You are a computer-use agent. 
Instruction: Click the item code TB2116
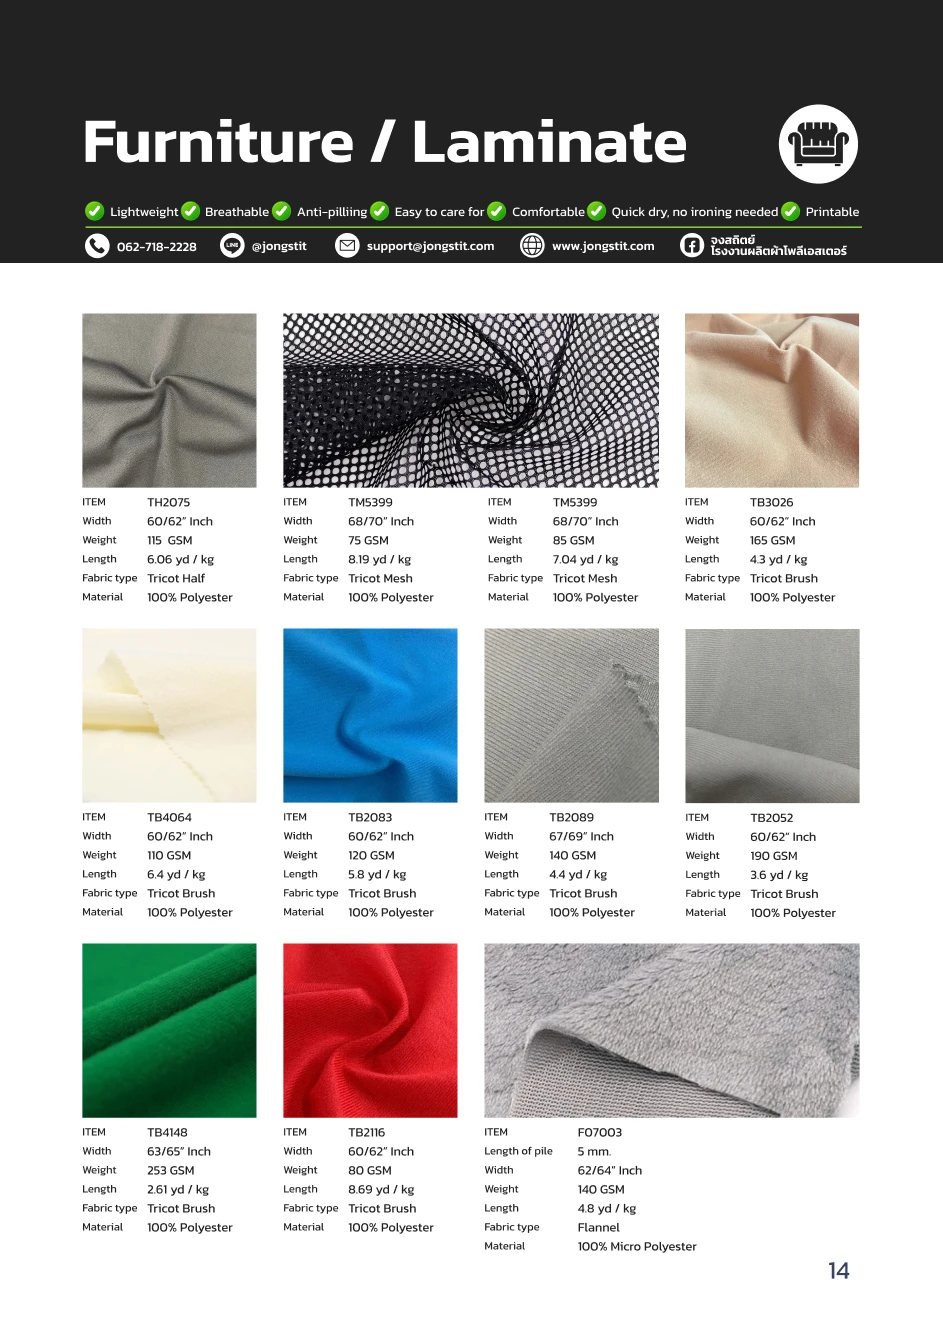(366, 1132)
